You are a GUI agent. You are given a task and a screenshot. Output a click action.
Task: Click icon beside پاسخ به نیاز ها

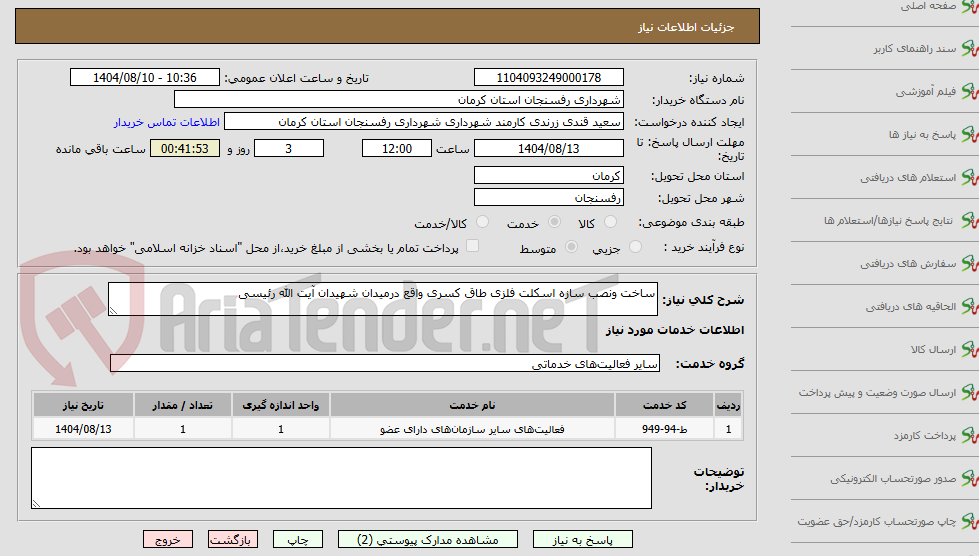[x=970, y=135]
